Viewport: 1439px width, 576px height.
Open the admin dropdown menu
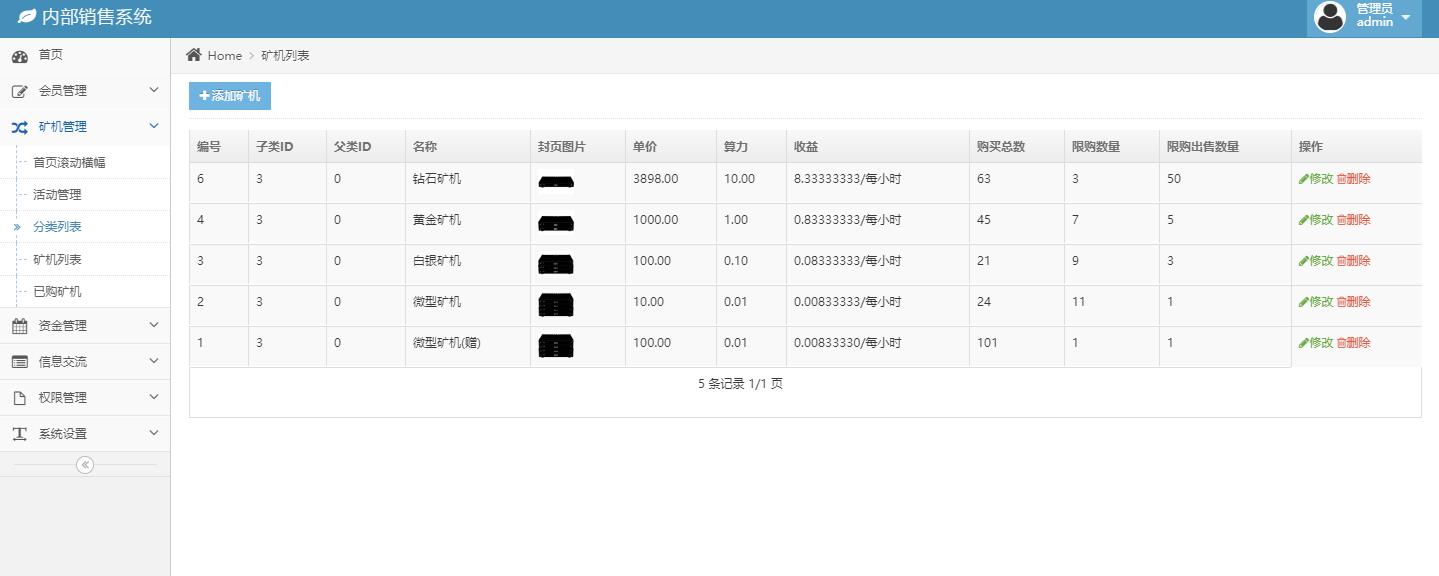(1404, 17)
